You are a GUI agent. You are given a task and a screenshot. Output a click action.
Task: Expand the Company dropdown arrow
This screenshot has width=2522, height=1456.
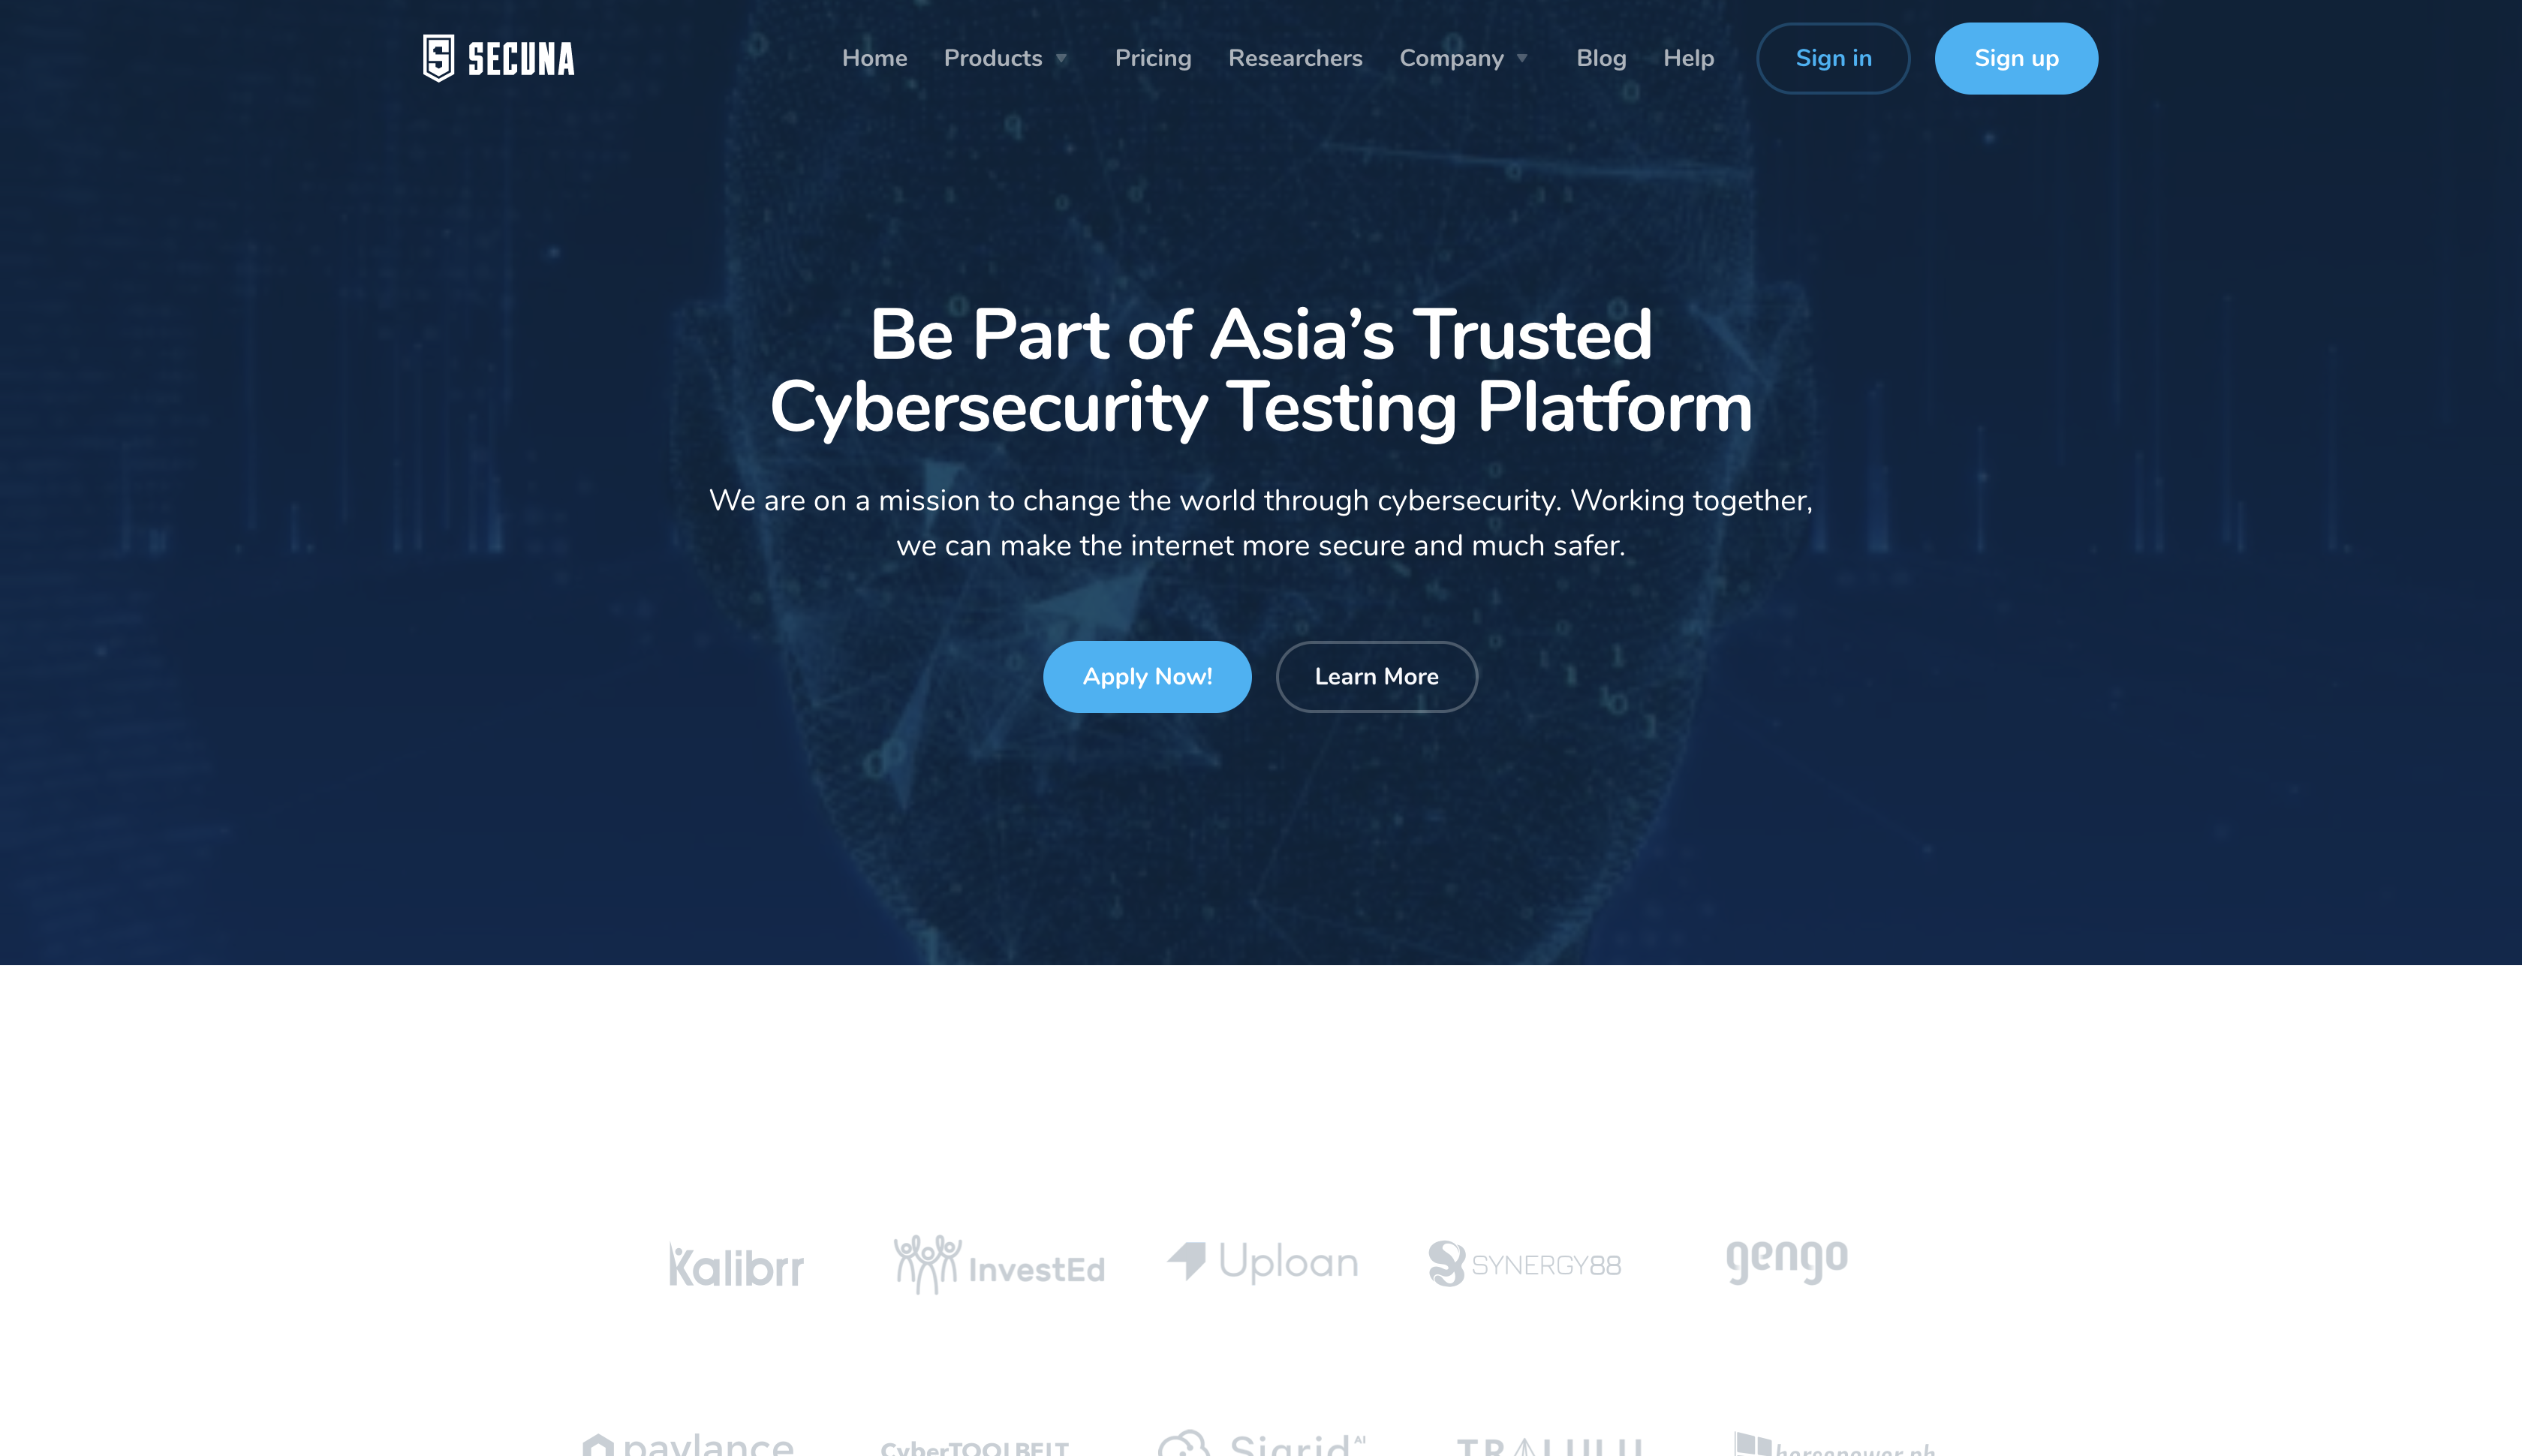tap(1522, 59)
